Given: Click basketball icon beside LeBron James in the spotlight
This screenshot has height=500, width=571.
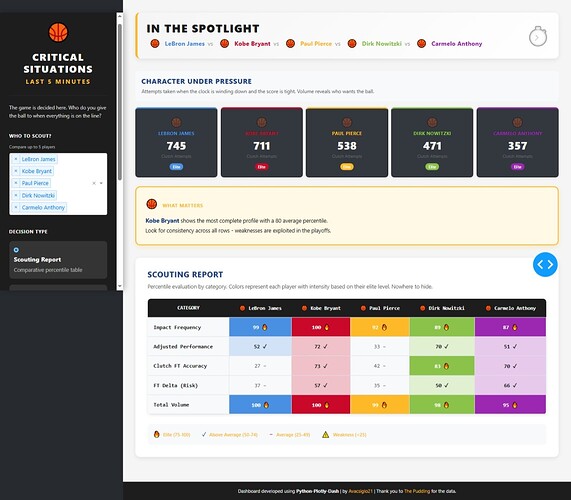Looking at the screenshot, I should pyautogui.click(x=155, y=44).
